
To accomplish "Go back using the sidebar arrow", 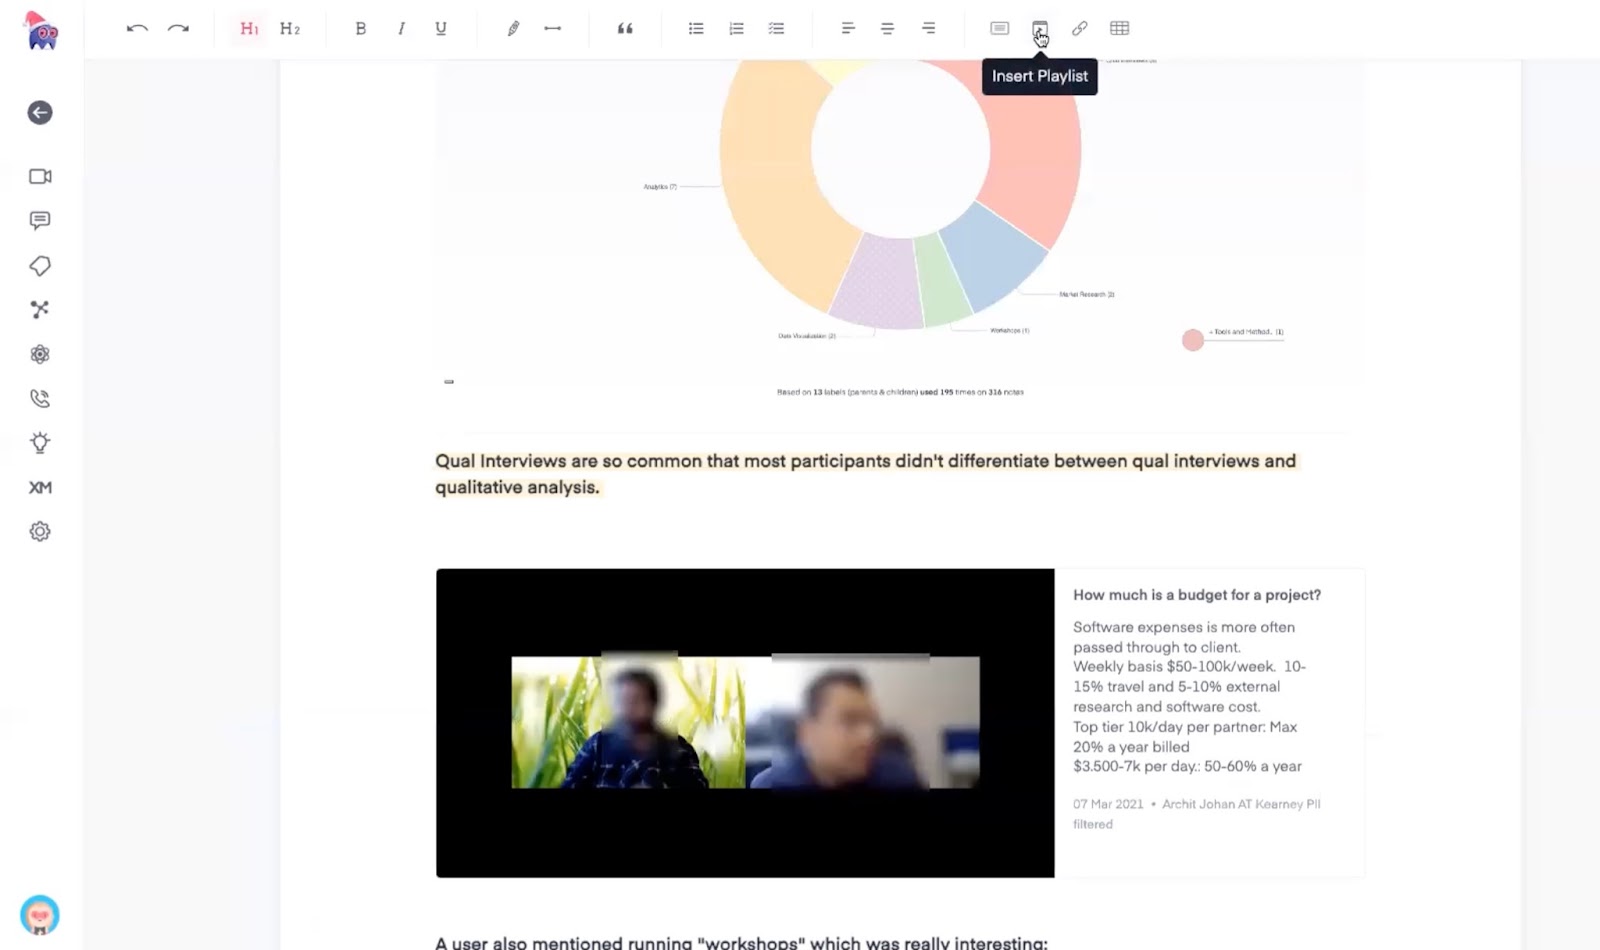I will coord(40,113).
